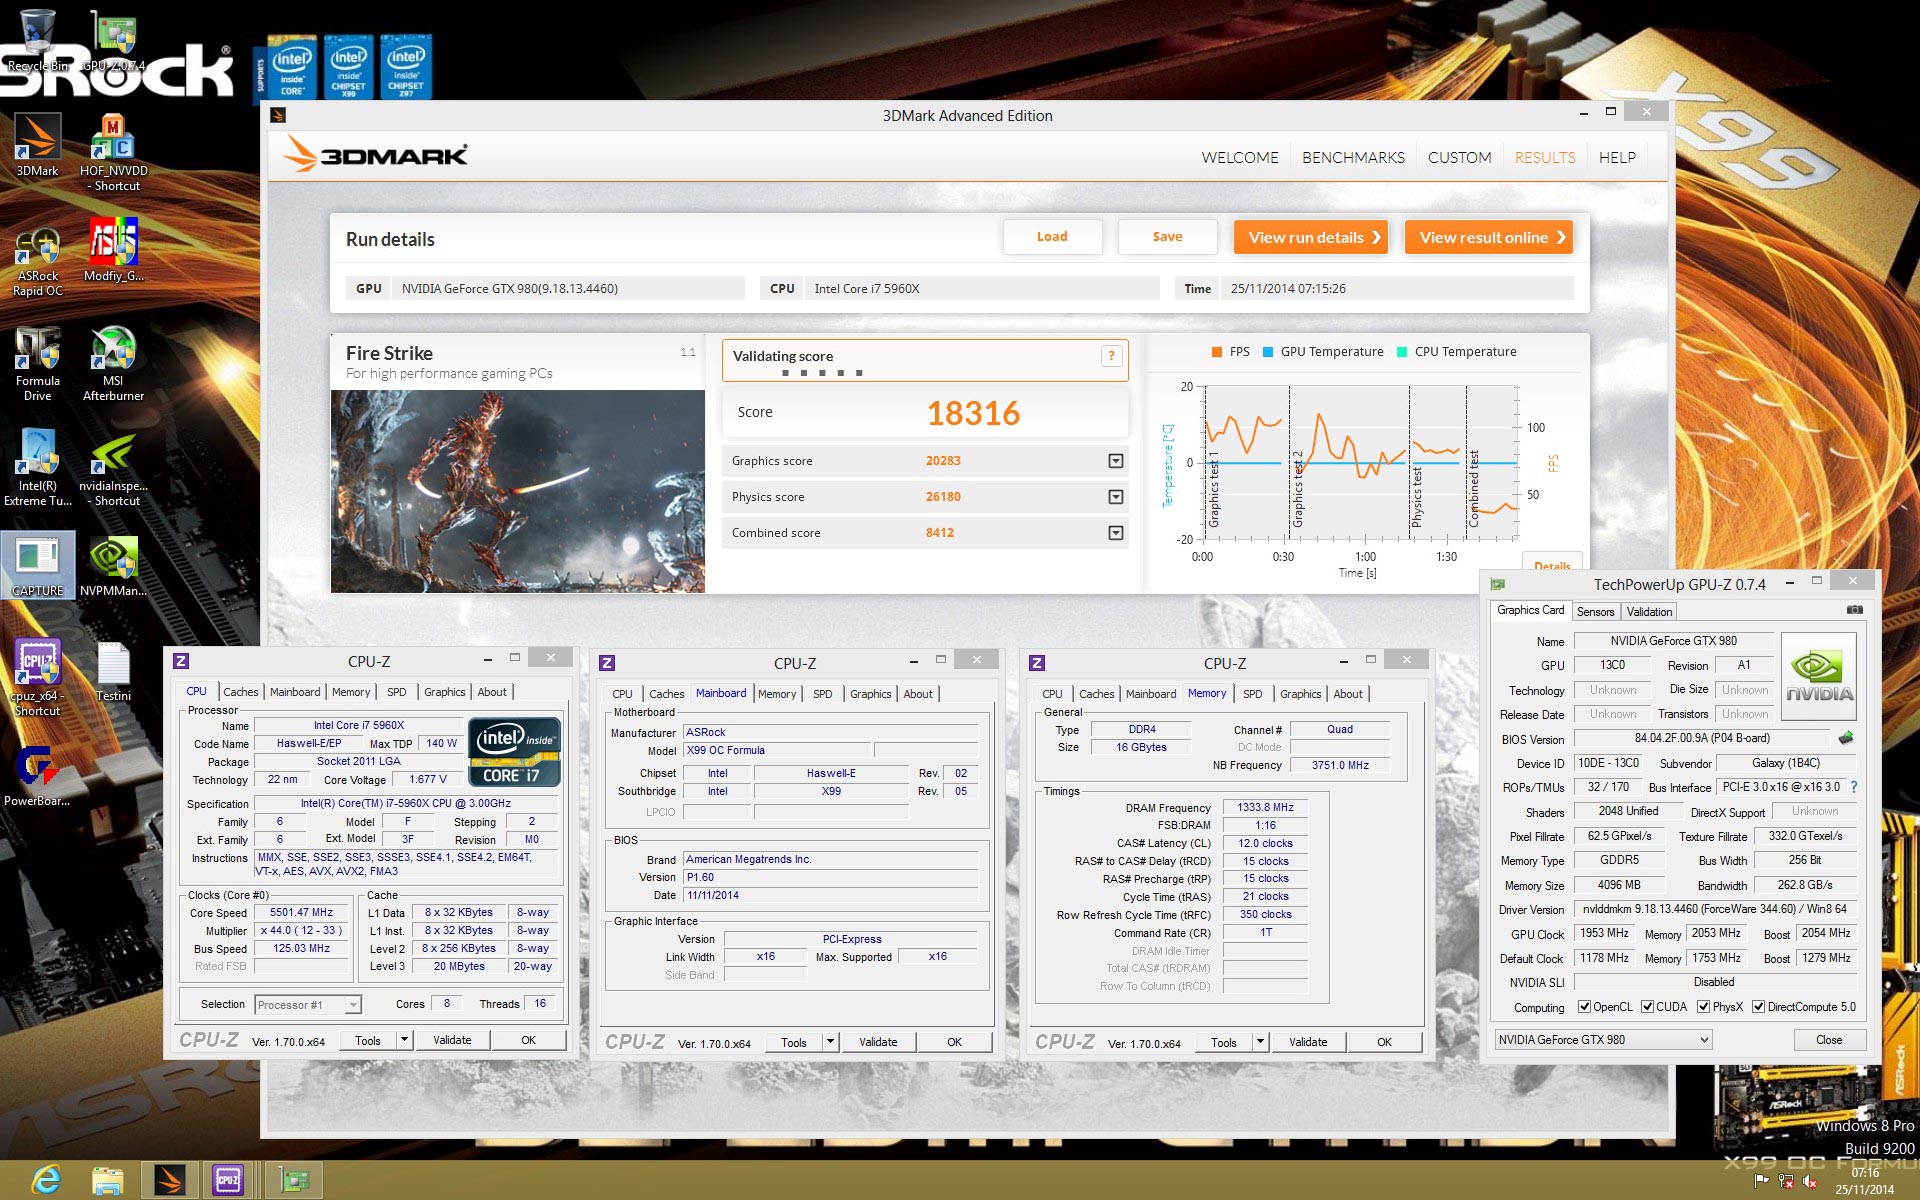
Task: Open Processor #1 selection dropdown
Action: (x=308, y=1005)
